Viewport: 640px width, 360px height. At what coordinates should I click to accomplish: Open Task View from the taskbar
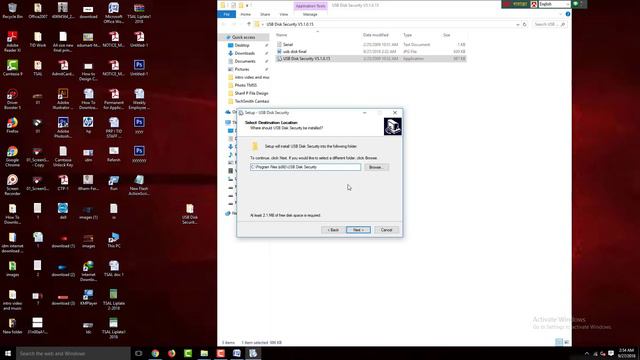click(138, 353)
